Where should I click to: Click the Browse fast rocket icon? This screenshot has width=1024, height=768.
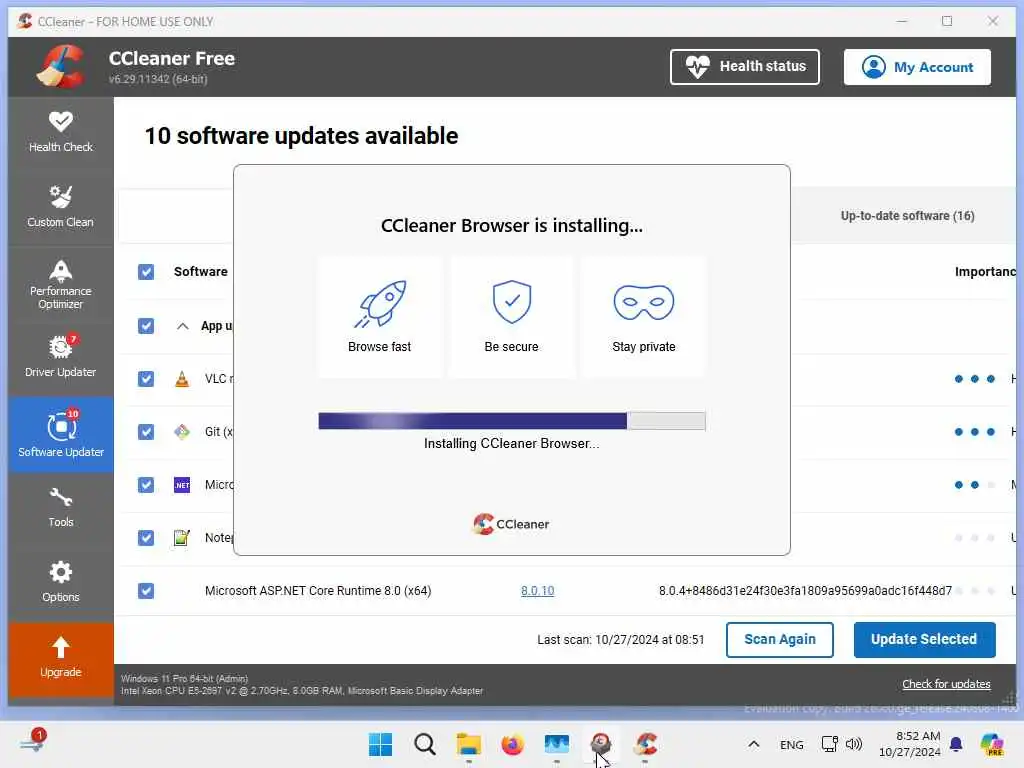tap(379, 304)
